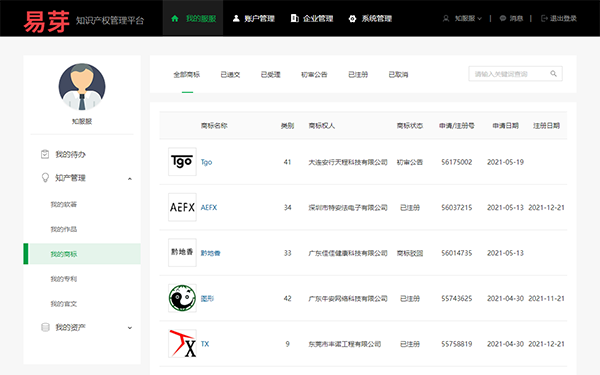Click the database icon beside 我的资产
The image size is (600, 375).
click(x=45, y=327)
